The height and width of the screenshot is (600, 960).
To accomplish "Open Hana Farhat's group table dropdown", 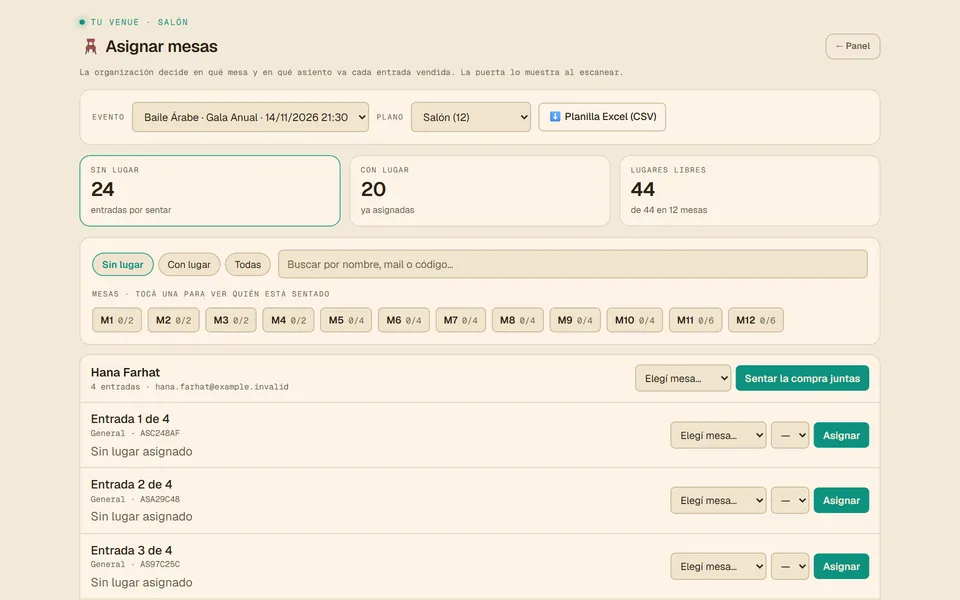I will pyautogui.click(x=683, y=378).
